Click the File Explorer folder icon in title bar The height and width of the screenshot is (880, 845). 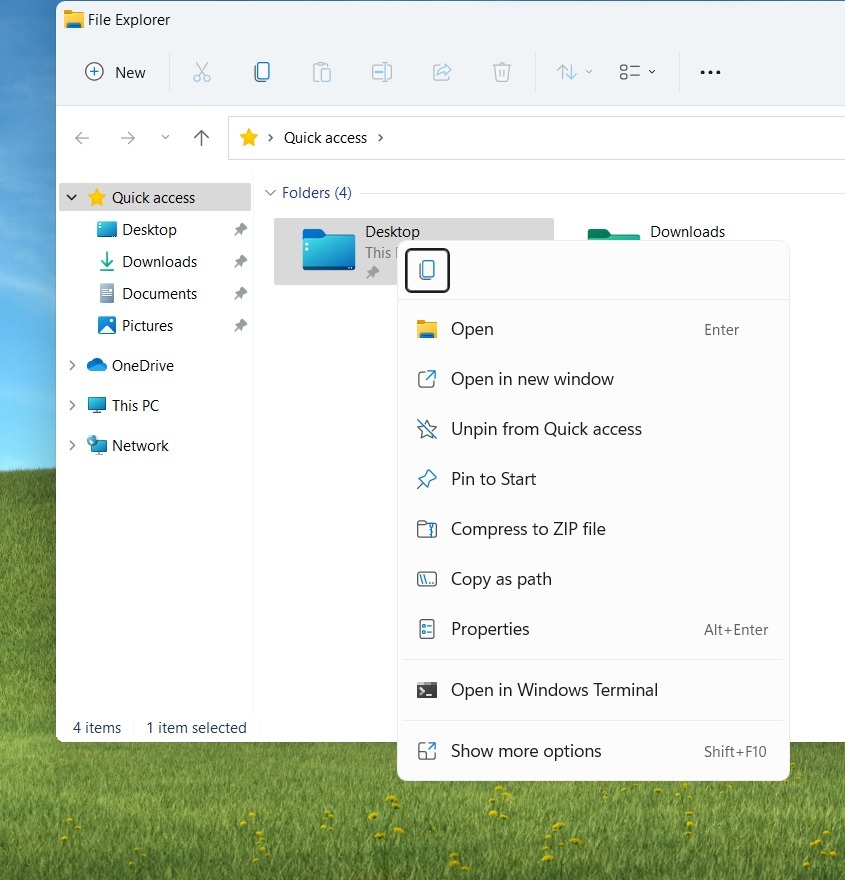click(x=74, y=20)
